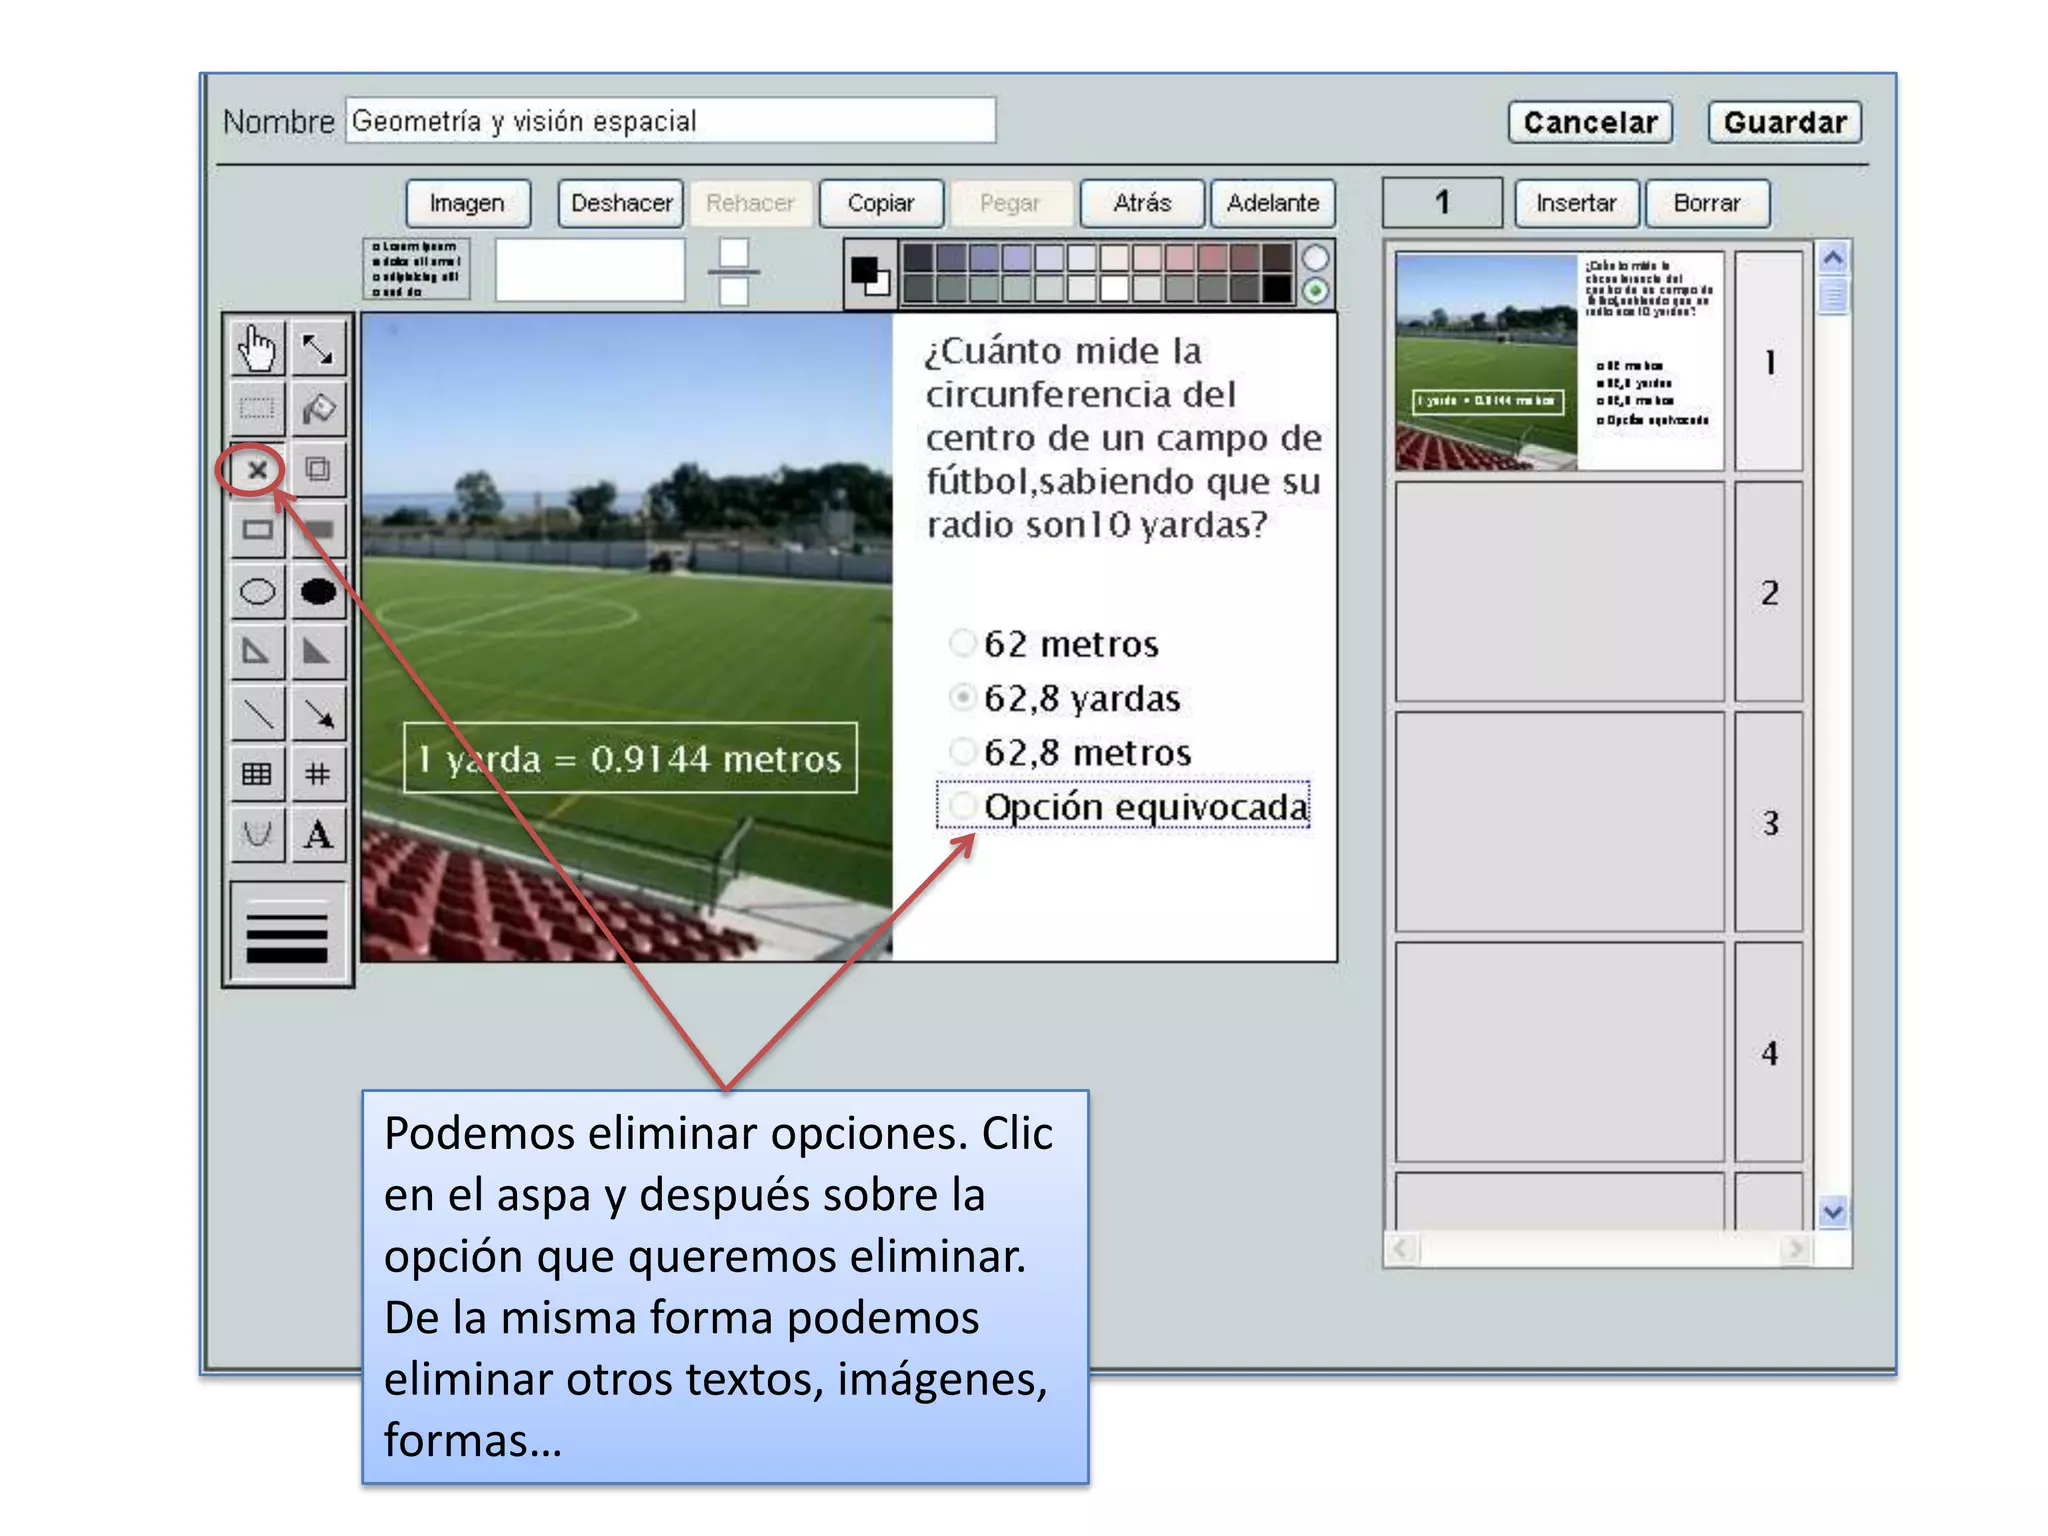Pick the paint bucket fill tool
This screenshot has width=2048, height=1536.
pos(318,409)
